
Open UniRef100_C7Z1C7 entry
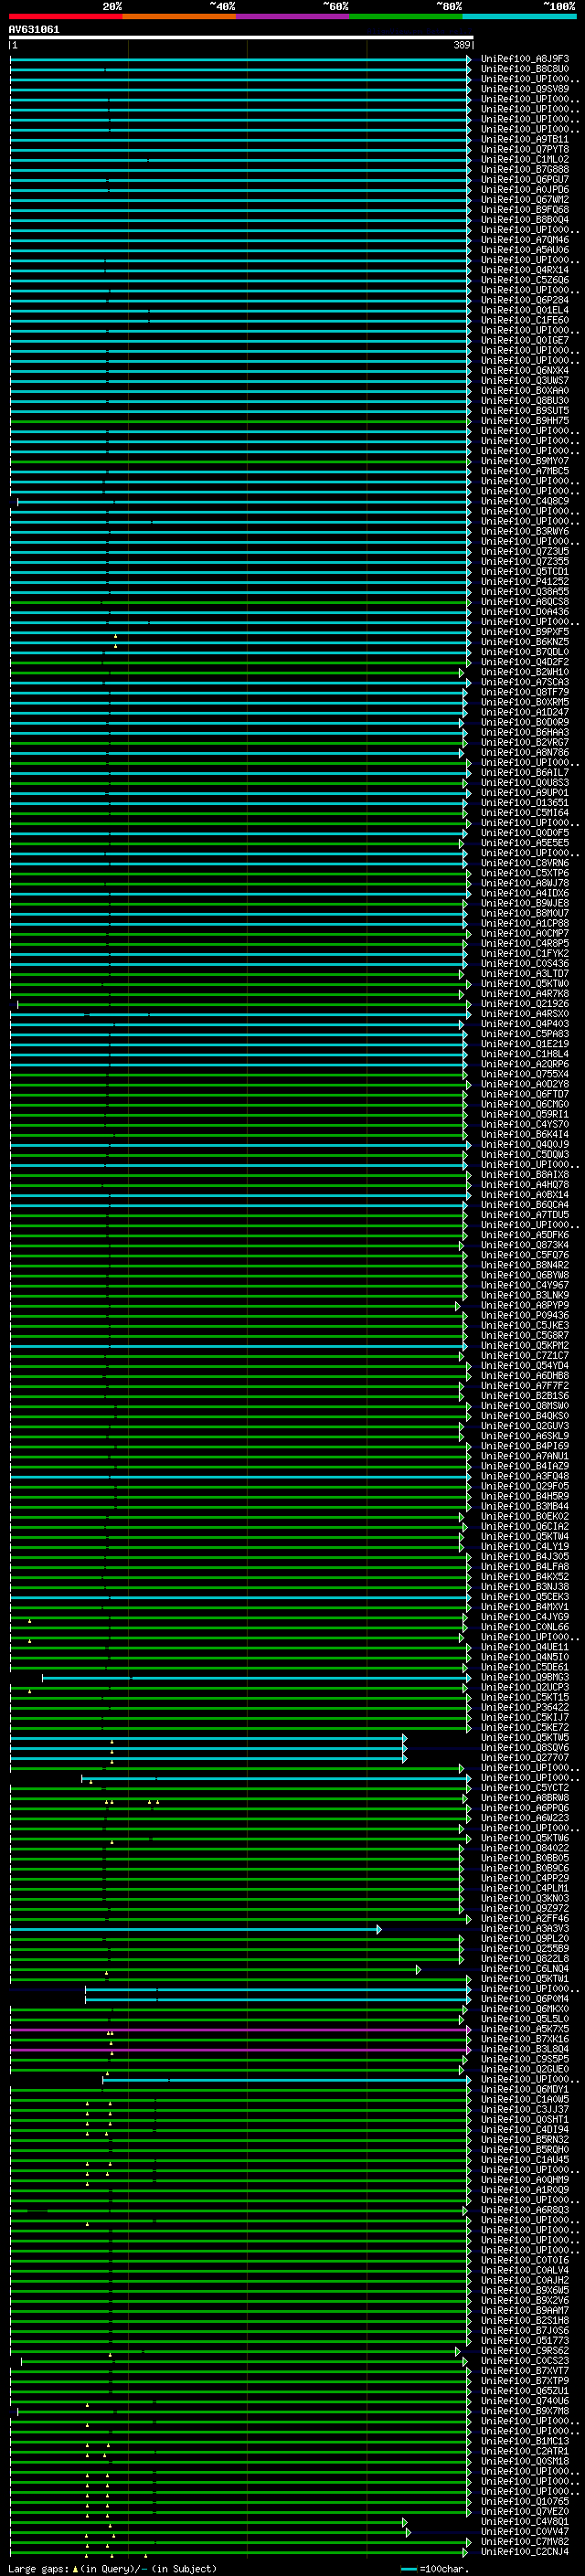point(525,1356)
